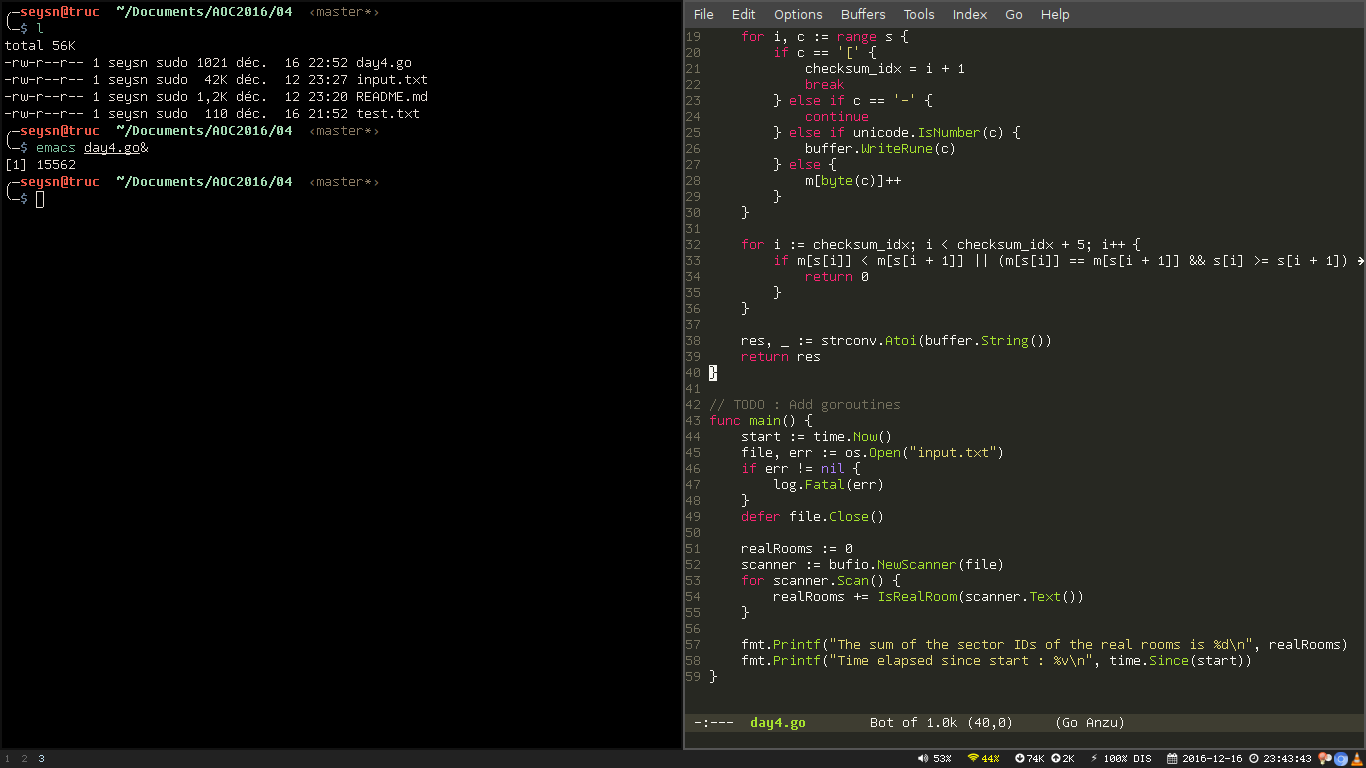This screenshot has width=1366, height=768.
Task: Click the underlined day4.go in emacs command
Action: tap(112, 148)
